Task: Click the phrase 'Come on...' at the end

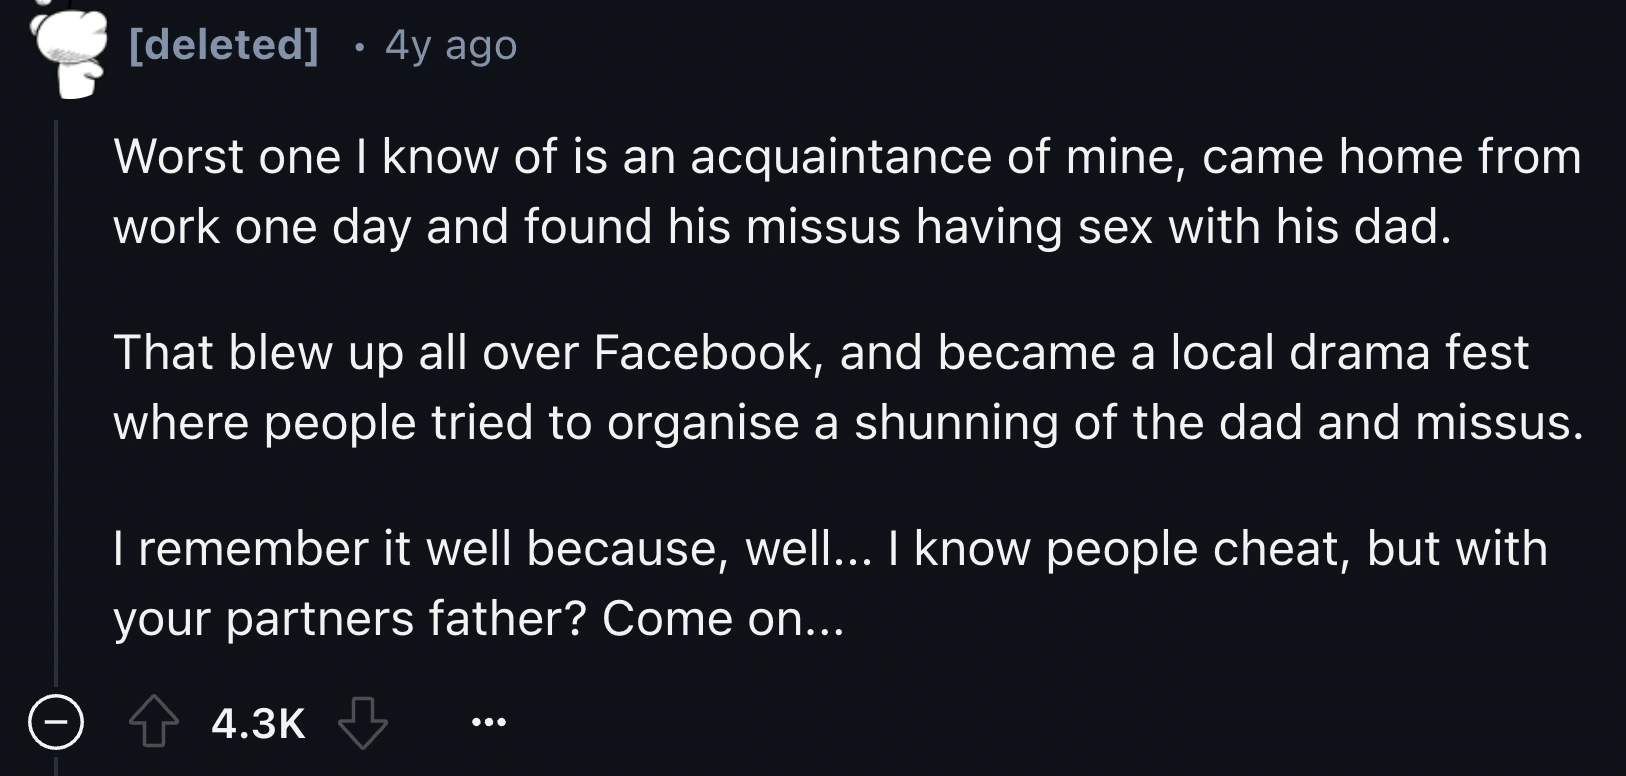Action: [723, 619]
